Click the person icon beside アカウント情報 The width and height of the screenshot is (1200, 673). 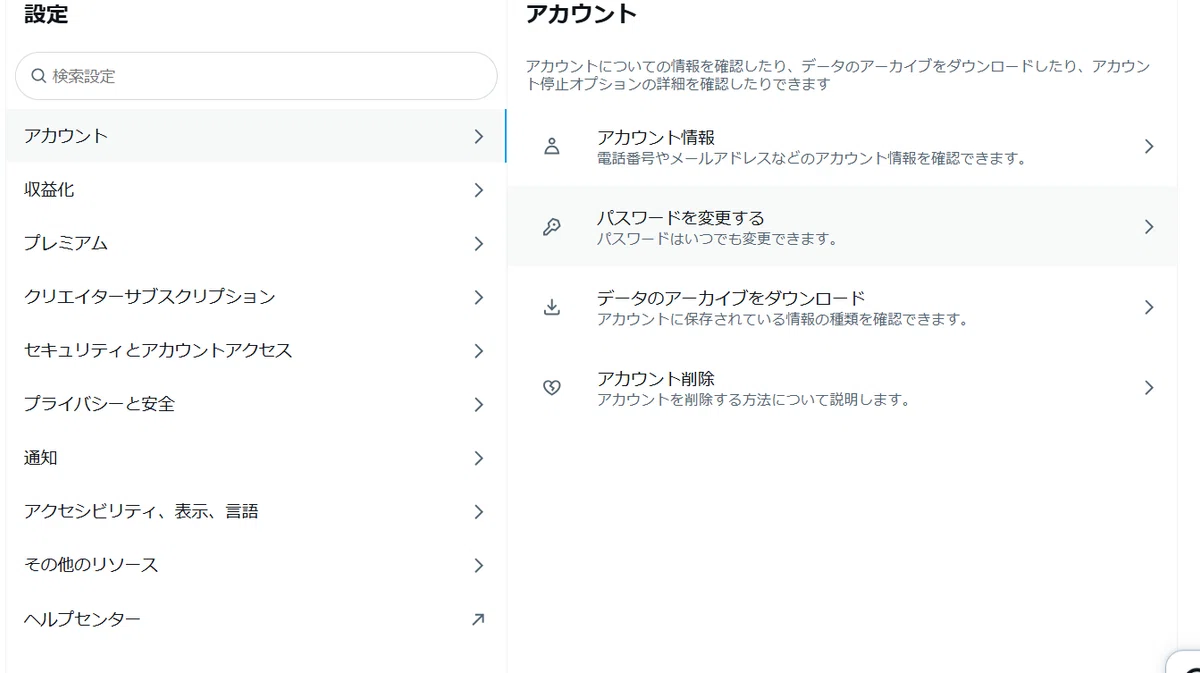[x=551, y=146]
